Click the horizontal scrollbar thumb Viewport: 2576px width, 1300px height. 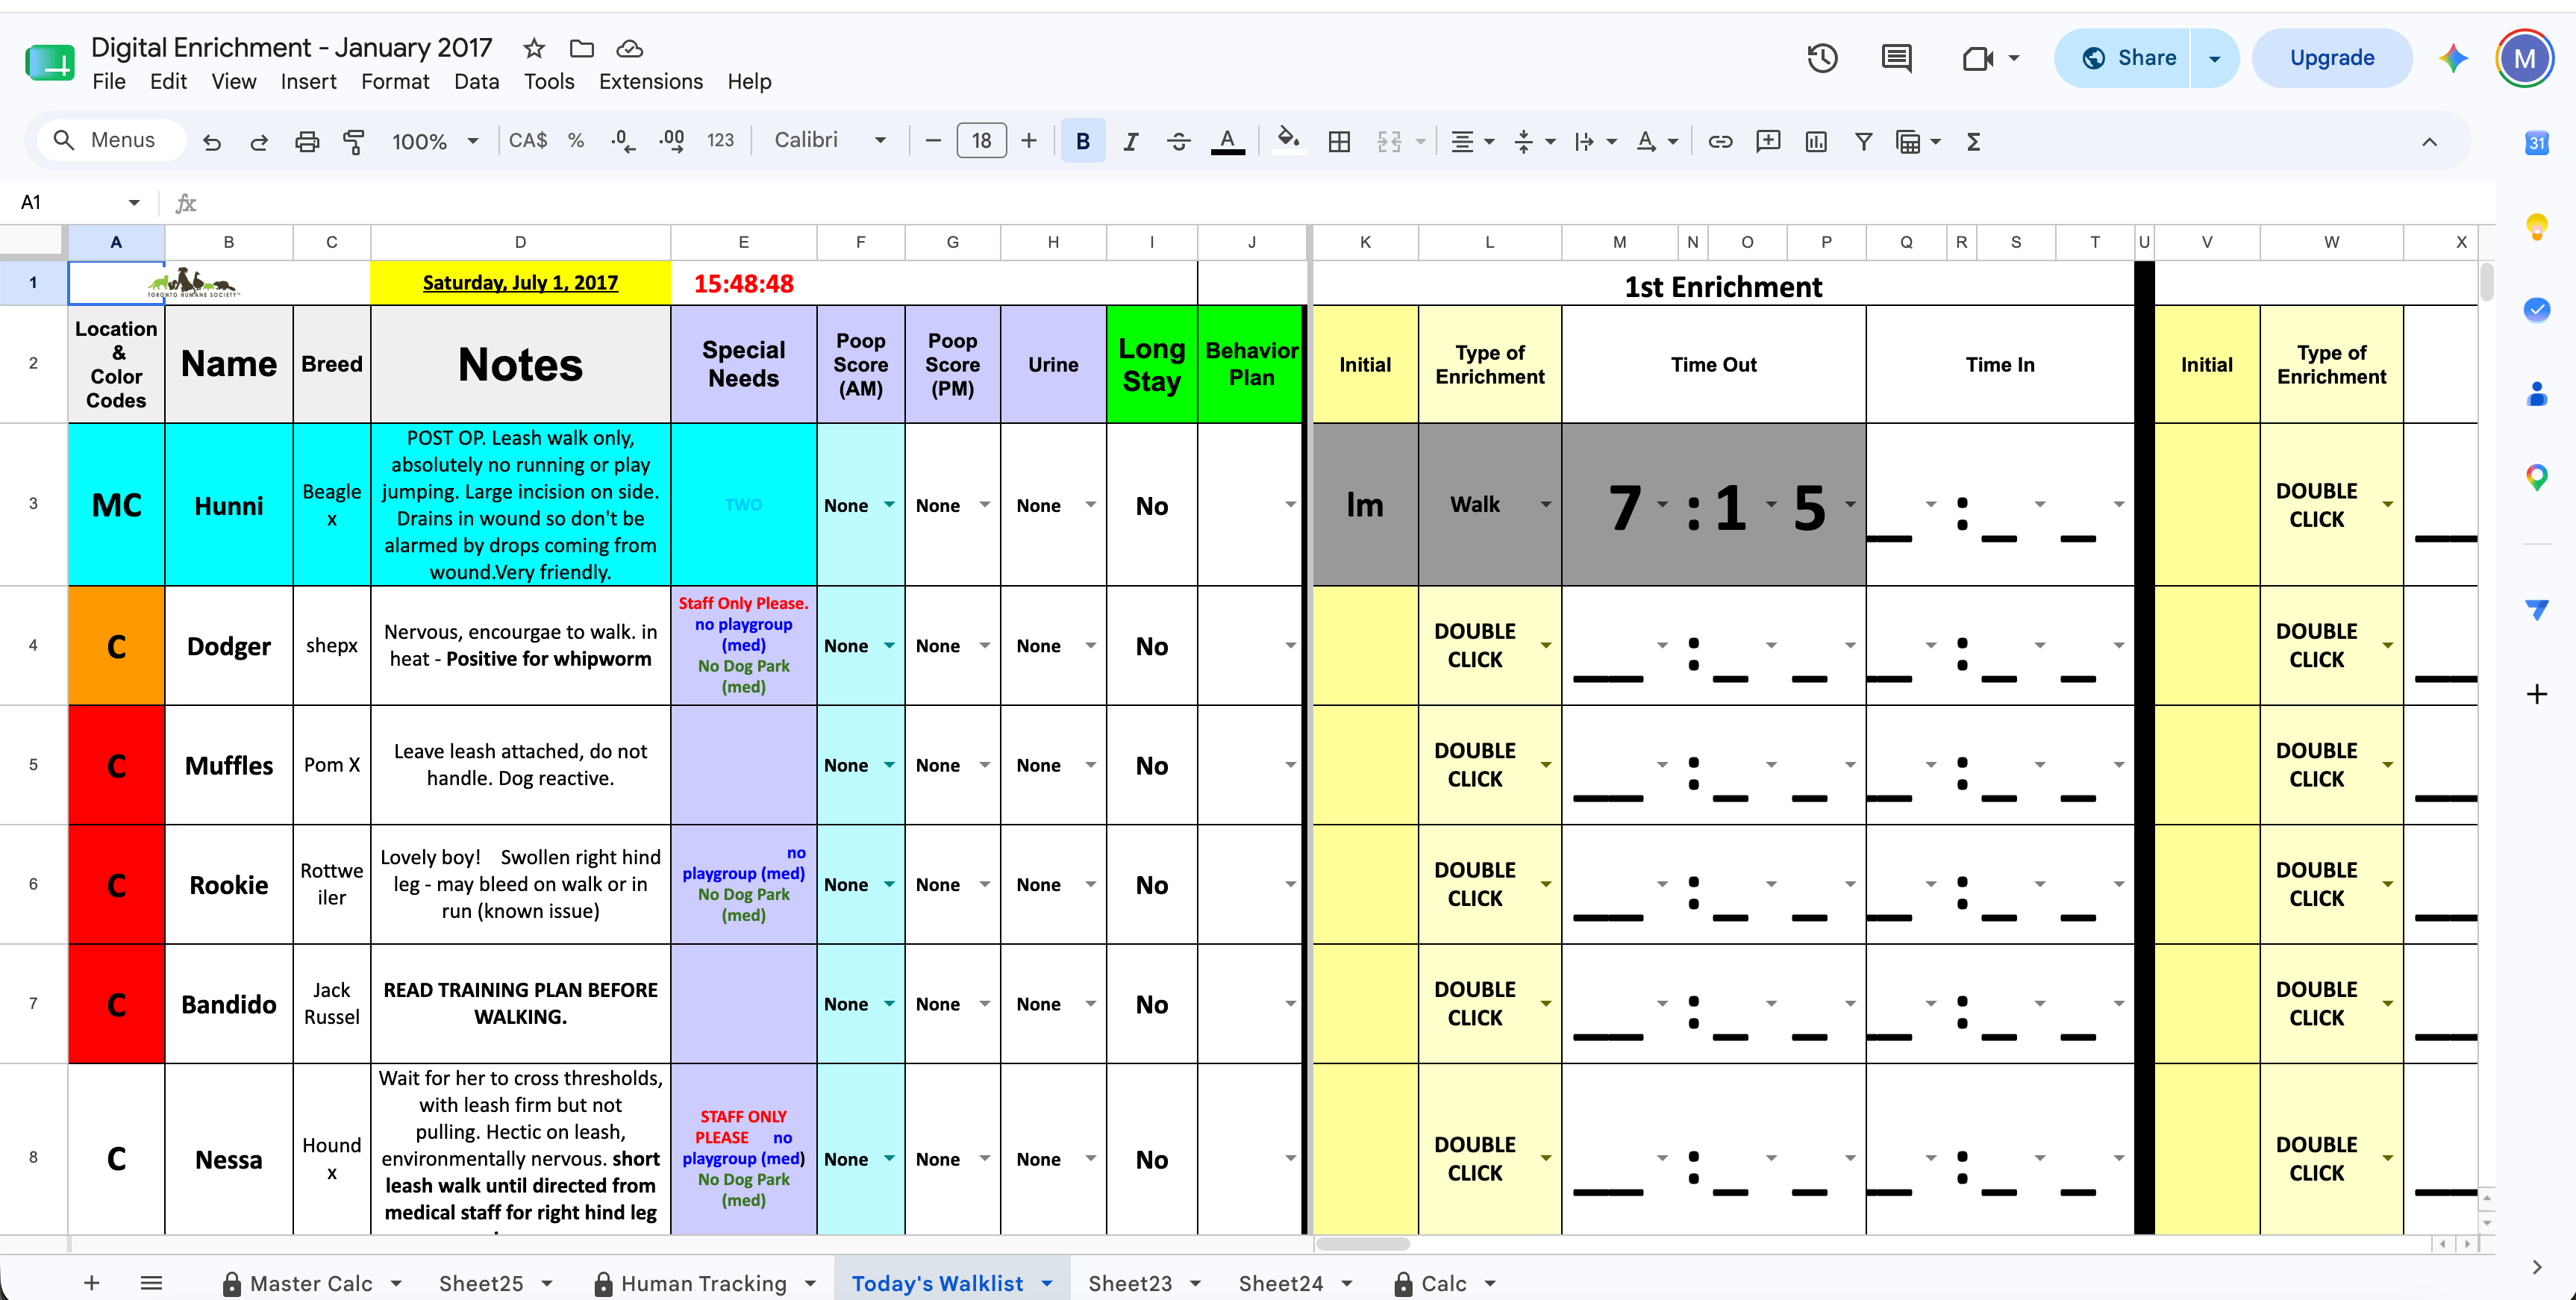pyautogui.click(x=1363, y=1244)
